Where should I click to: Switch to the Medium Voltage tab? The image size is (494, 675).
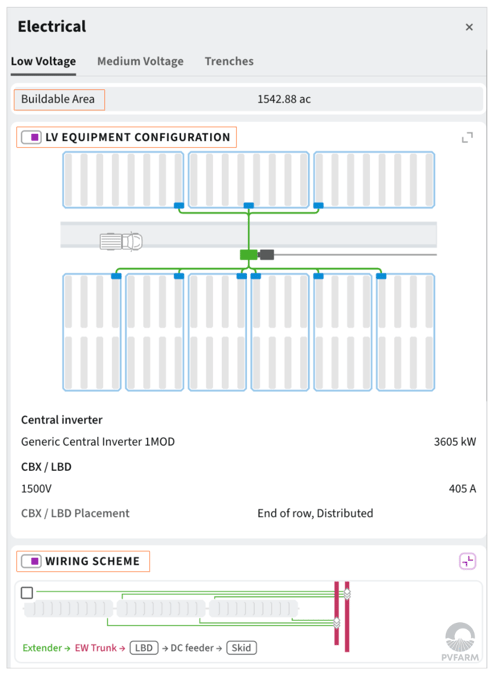(x=140, y=61)
